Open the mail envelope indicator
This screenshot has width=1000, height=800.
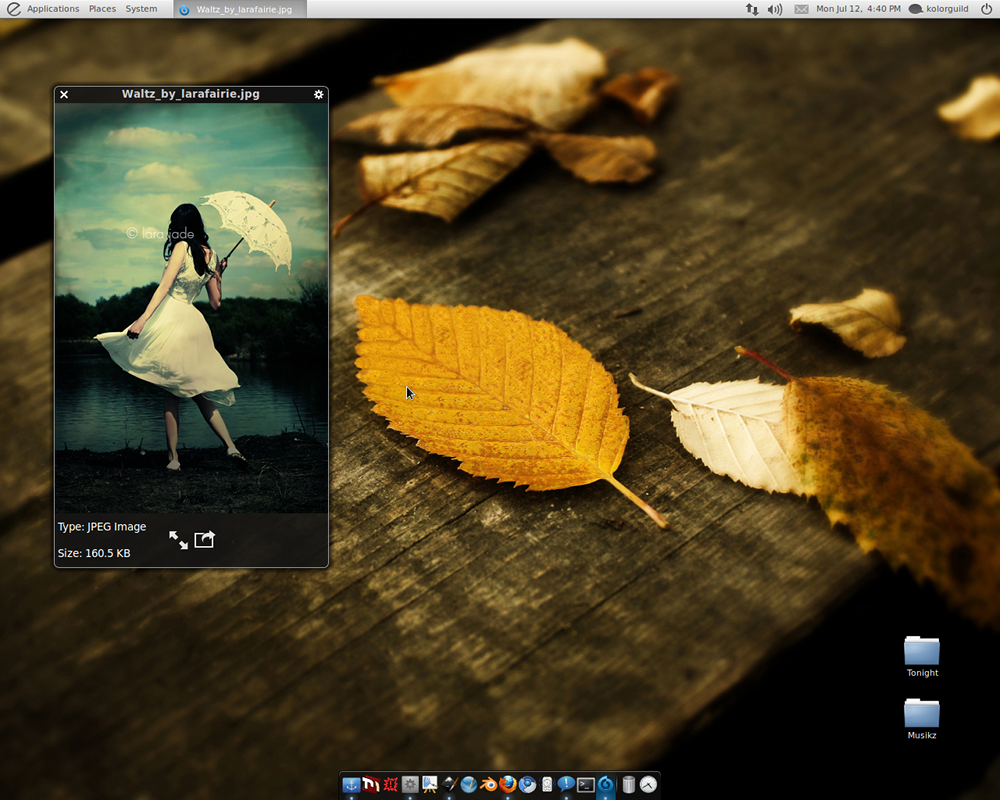(801, 9)
